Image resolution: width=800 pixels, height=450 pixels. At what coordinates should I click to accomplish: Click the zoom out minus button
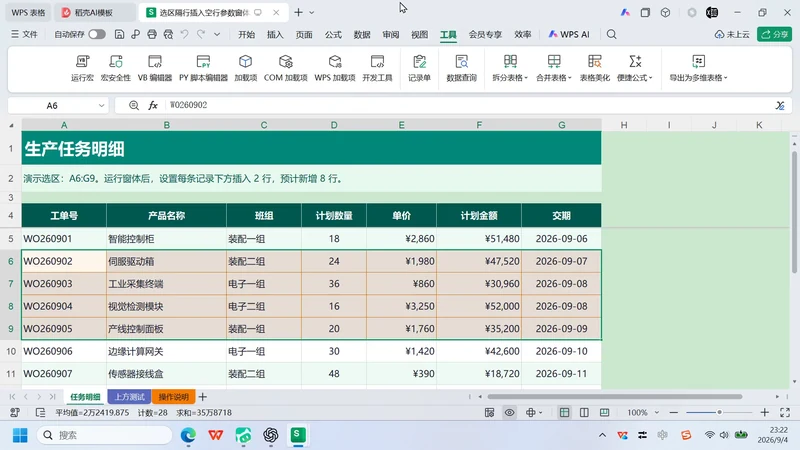tap(673, 412)
